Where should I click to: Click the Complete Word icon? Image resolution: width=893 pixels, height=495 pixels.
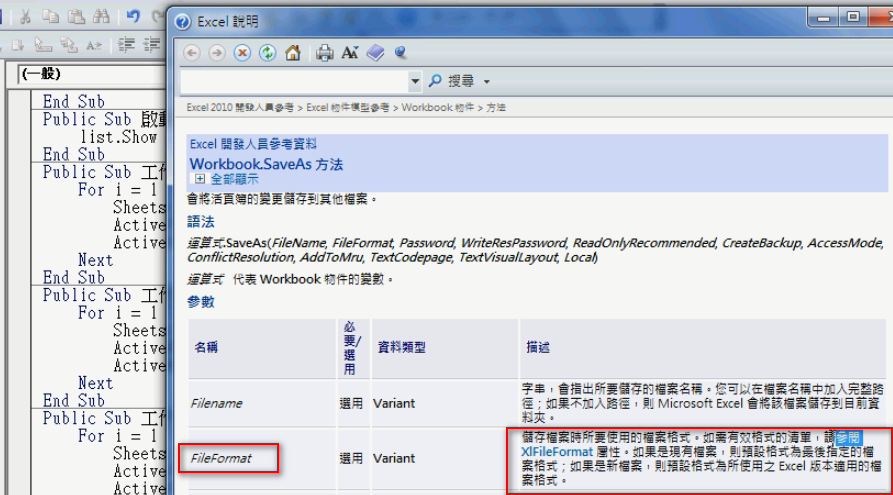(x=94, y=45)
